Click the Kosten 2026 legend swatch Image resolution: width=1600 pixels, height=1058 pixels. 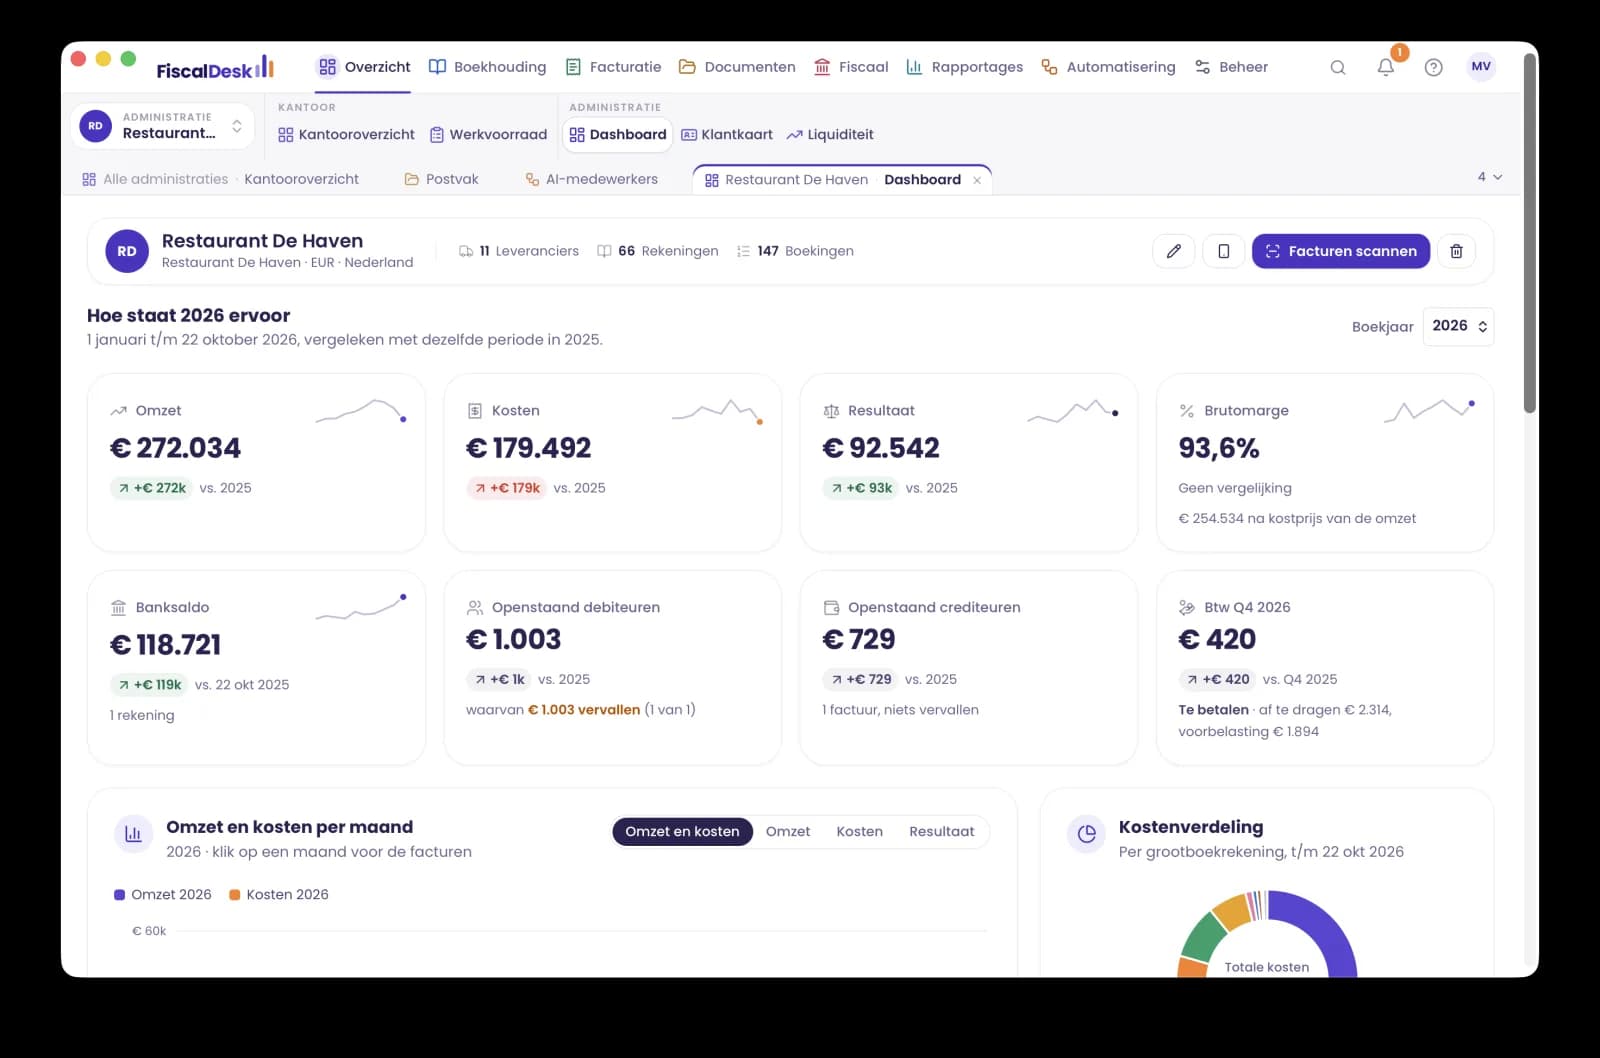pyautogui.click(x=235, y=895)
